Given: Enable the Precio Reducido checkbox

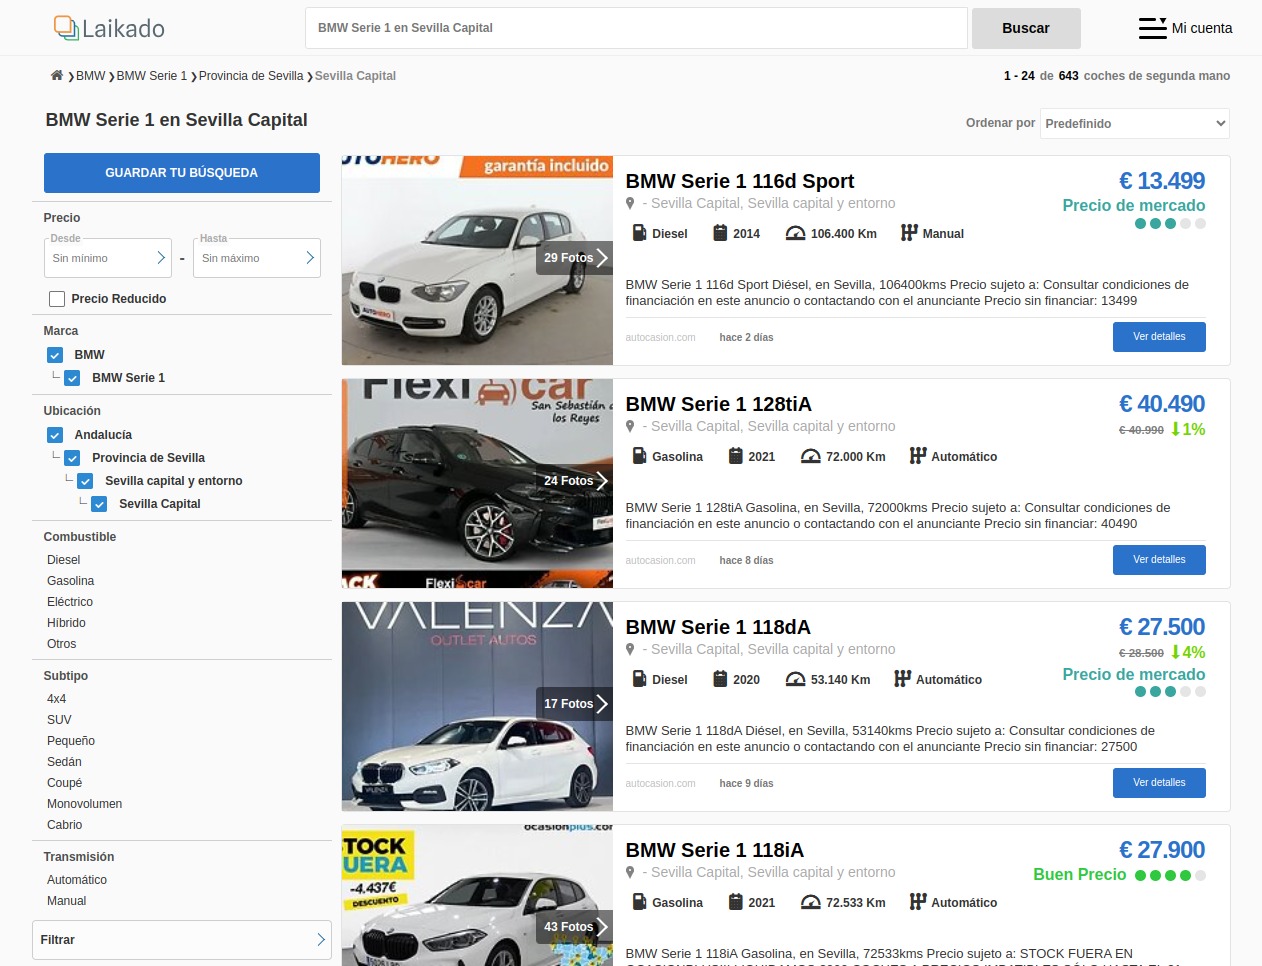Looking at the screenshot, I should tap(57, 299).
